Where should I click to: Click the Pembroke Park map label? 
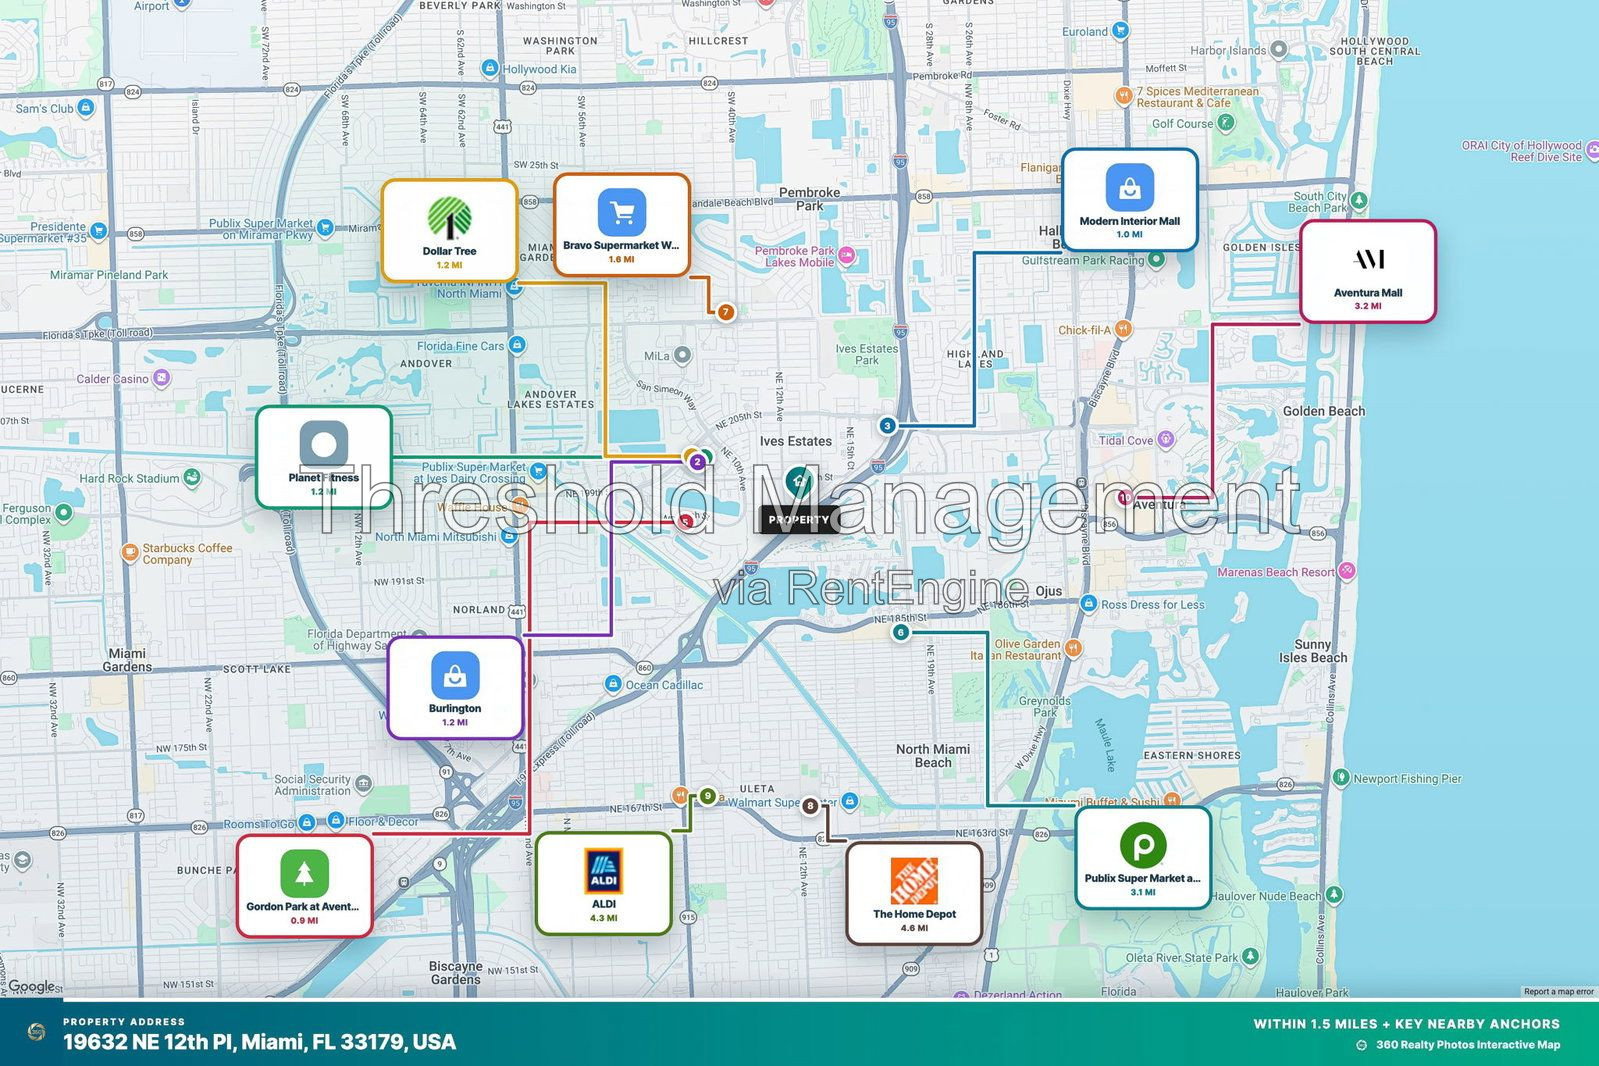click(809, 199)
